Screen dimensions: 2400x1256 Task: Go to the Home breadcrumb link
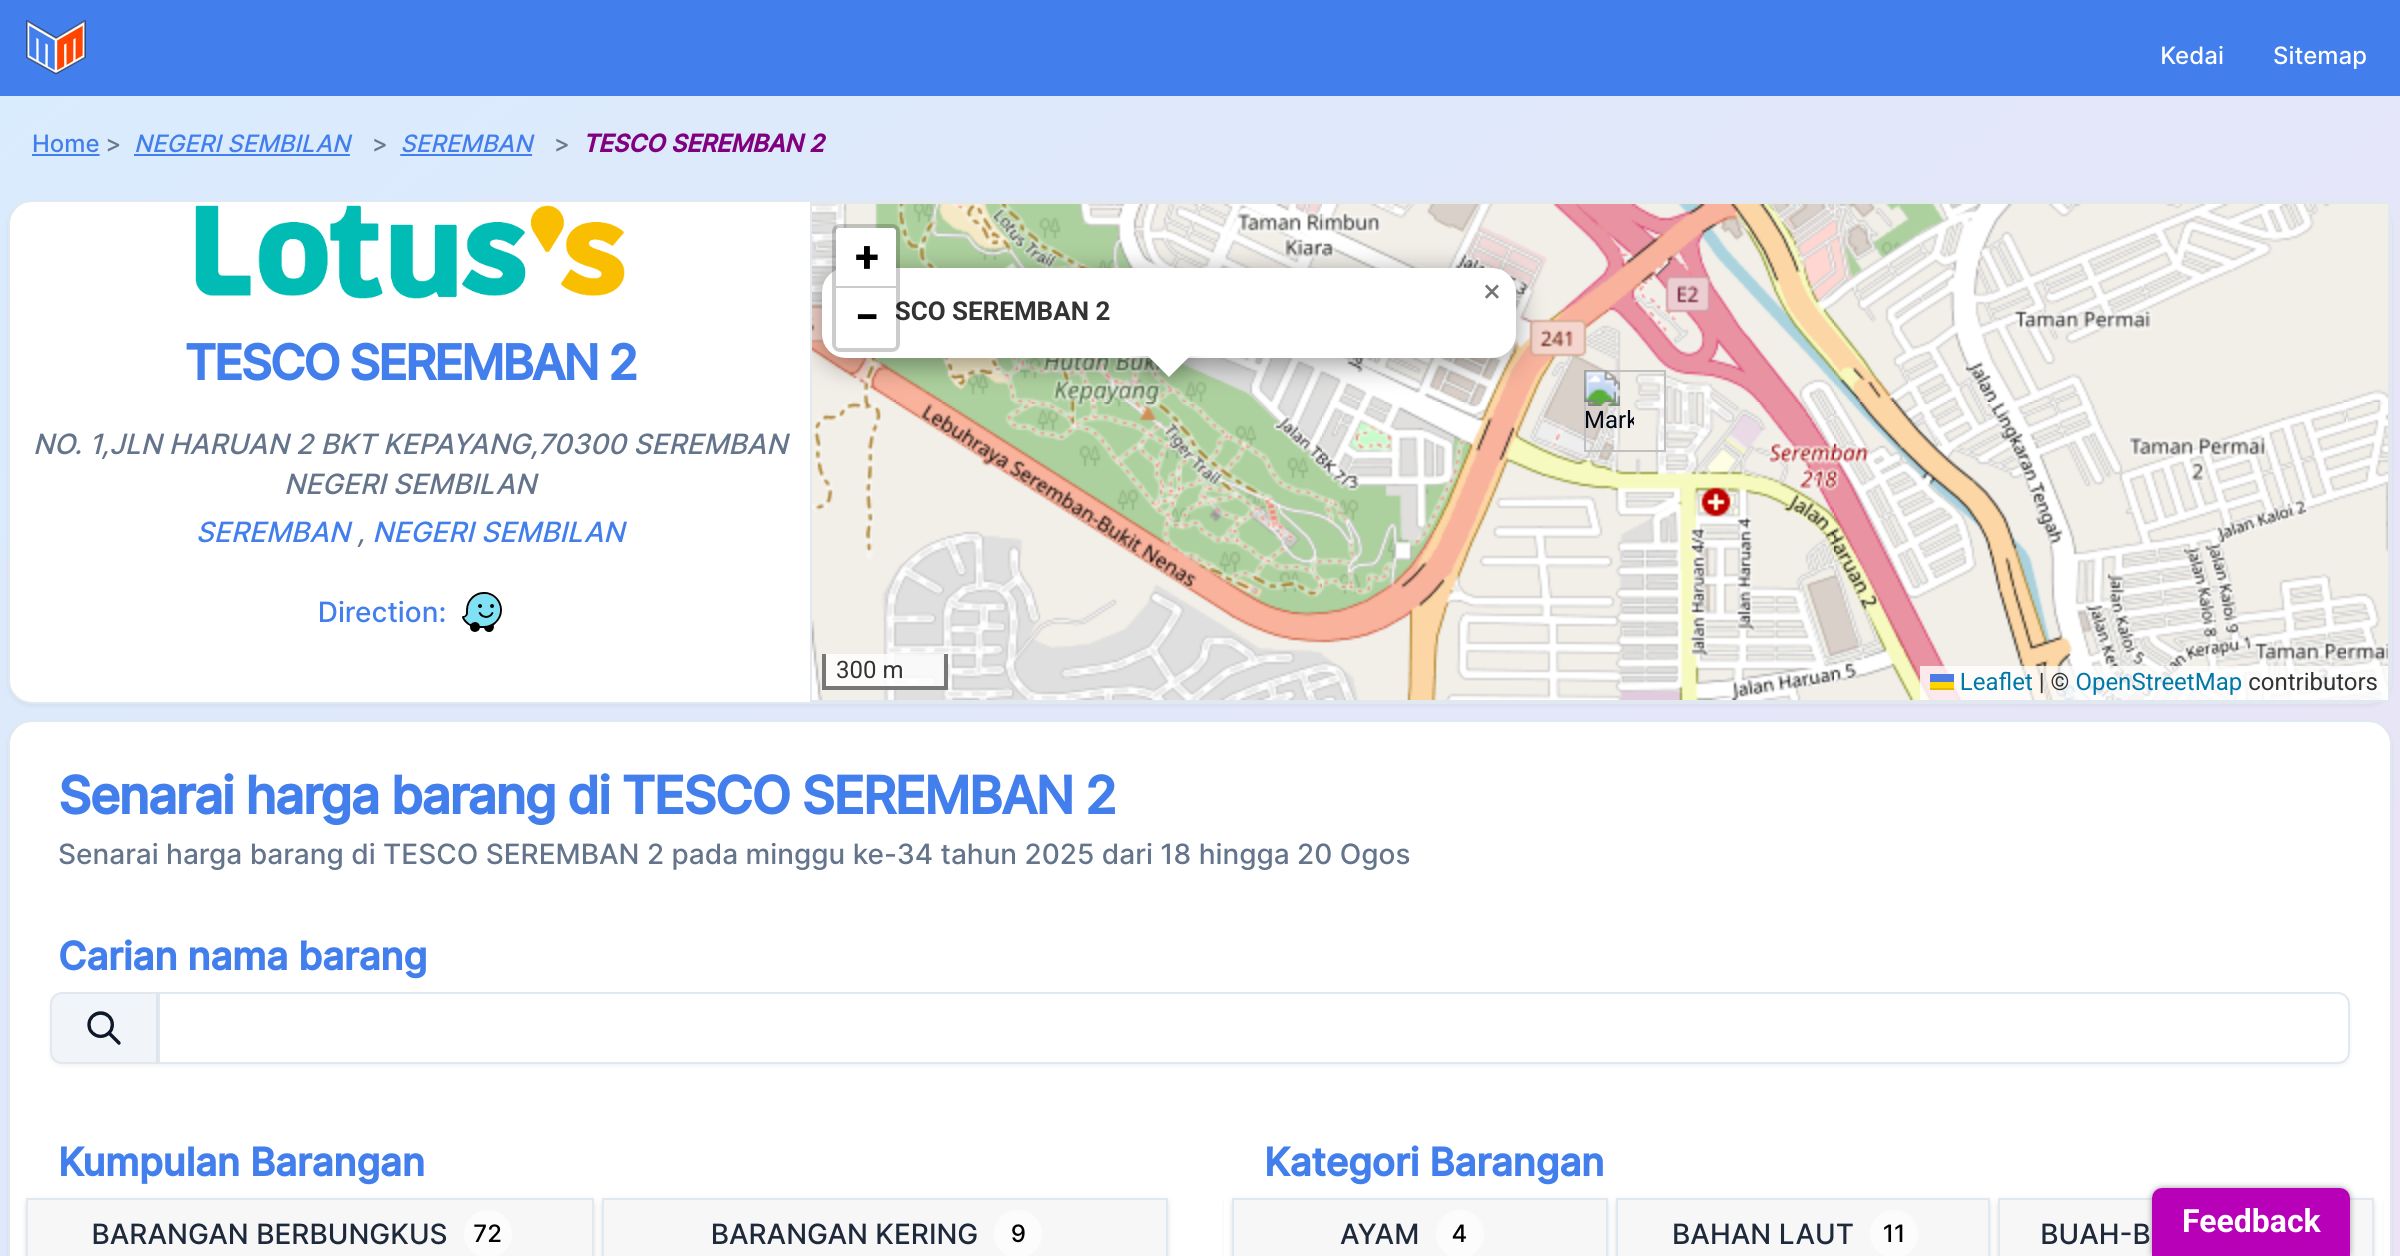click(65, 143)
